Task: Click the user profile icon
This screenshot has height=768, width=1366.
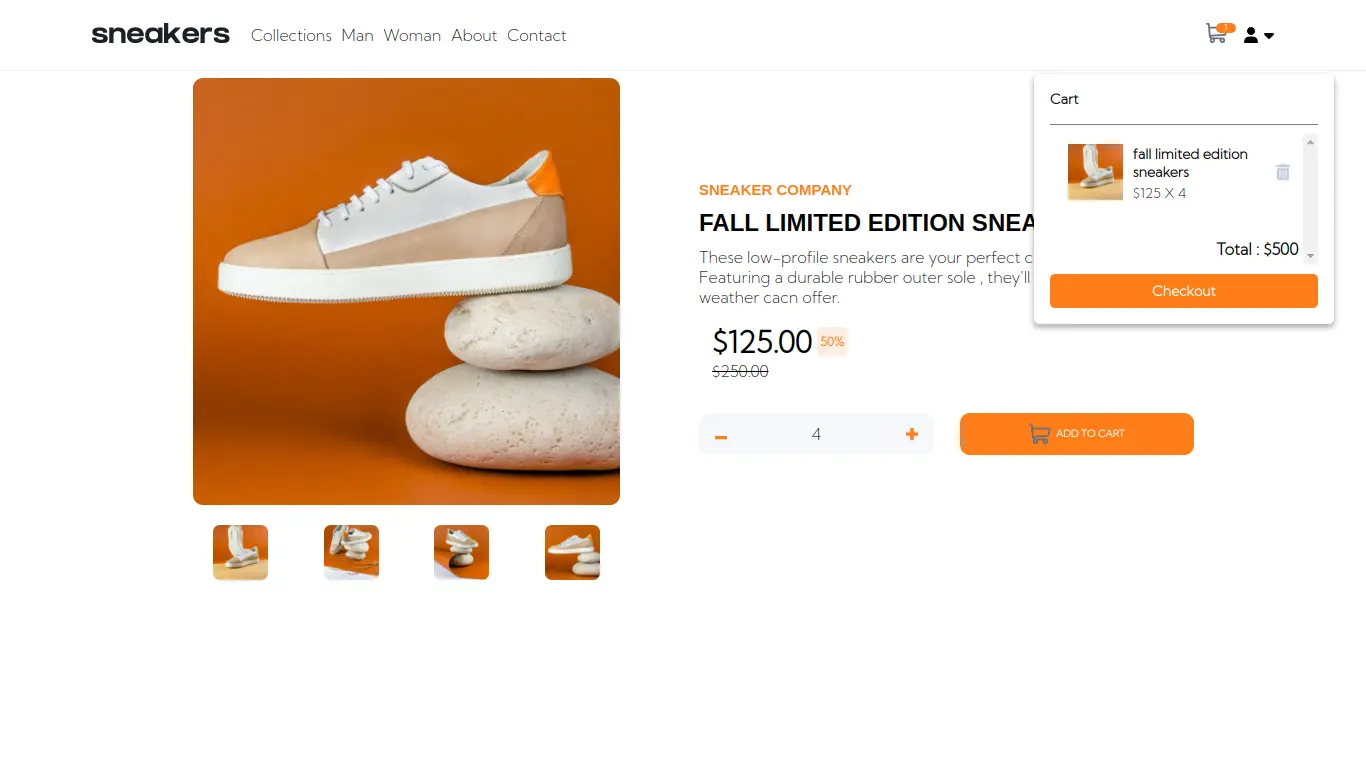Action: pos(1251,36)
